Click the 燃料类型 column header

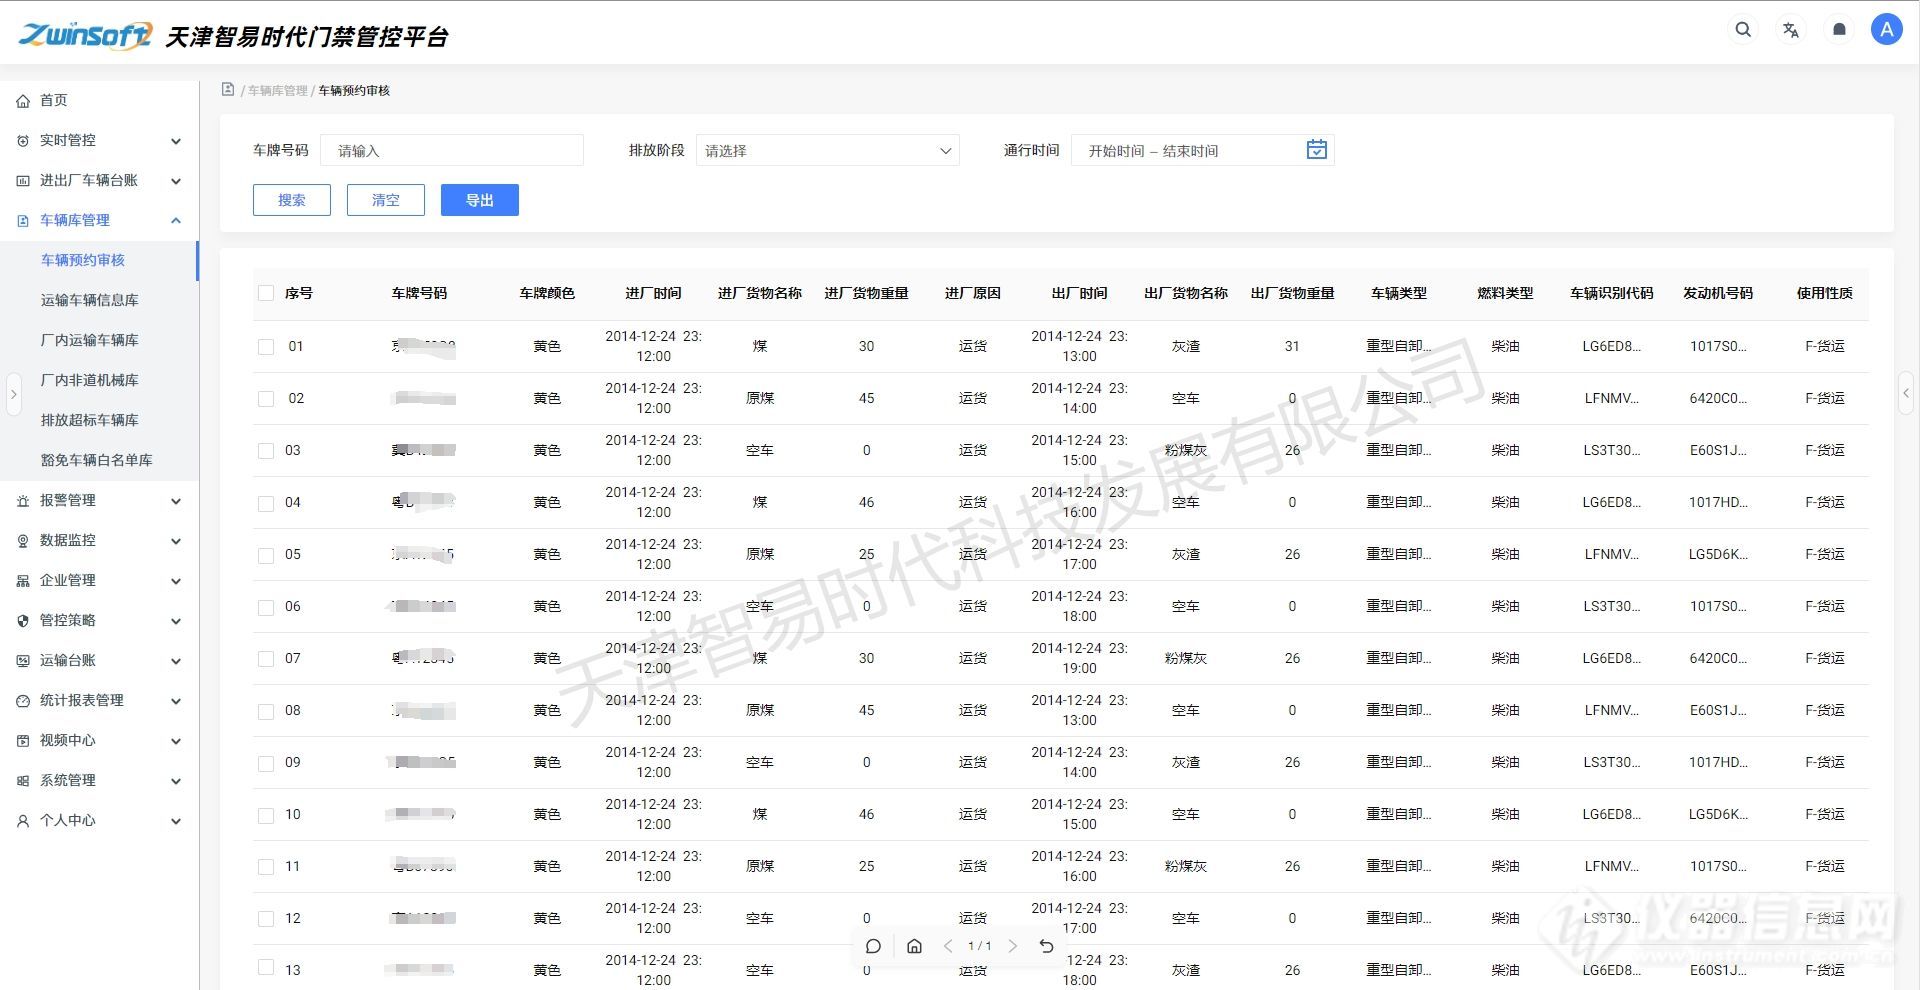point(1505,293)
